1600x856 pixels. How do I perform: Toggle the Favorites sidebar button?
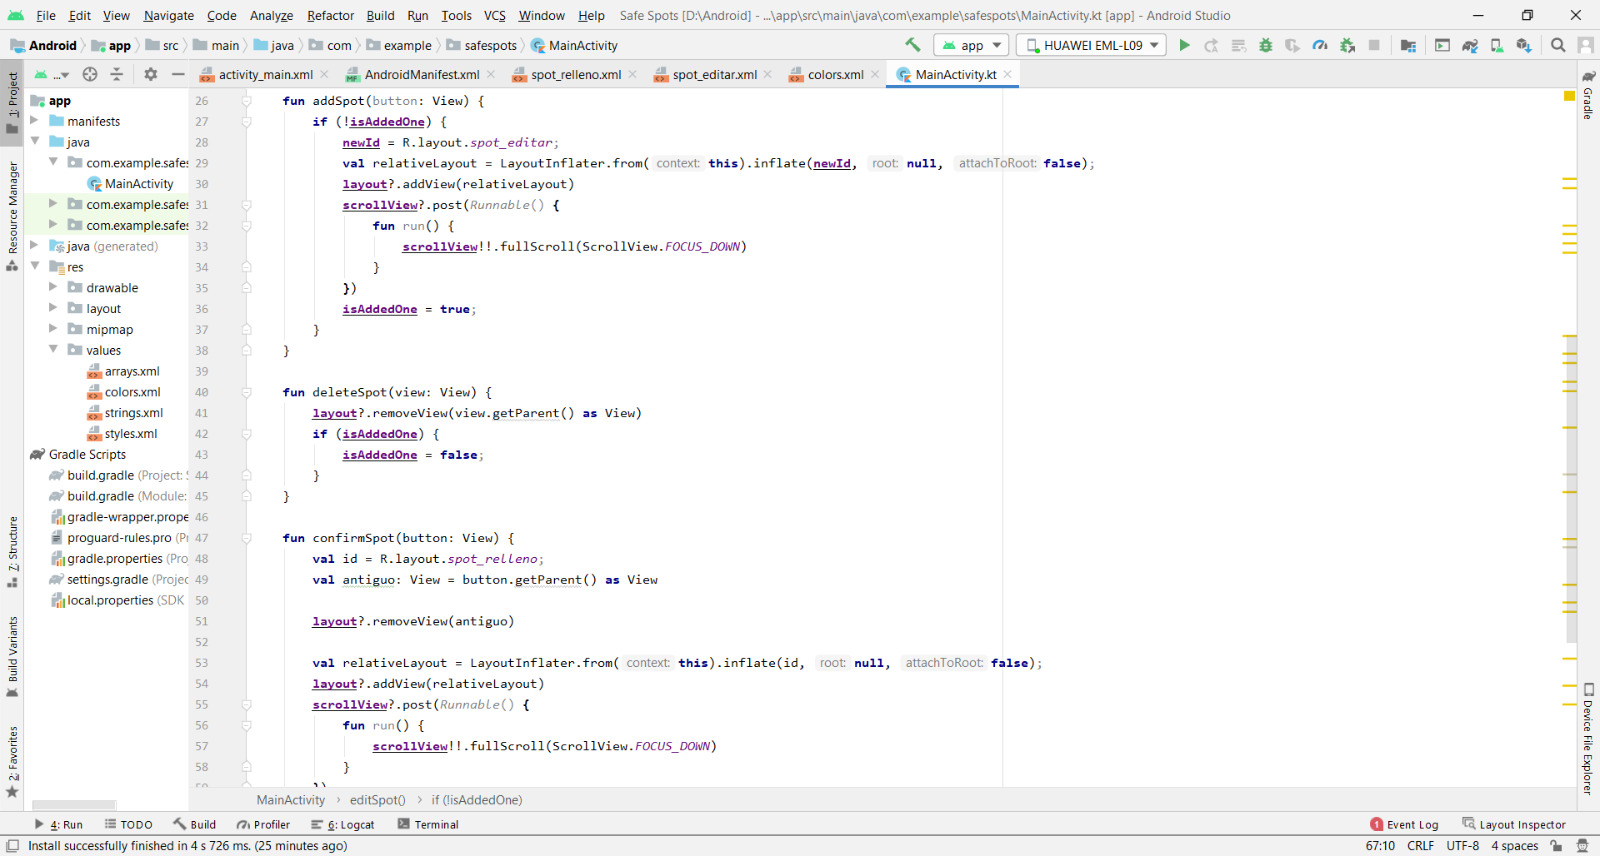point(12,762)
